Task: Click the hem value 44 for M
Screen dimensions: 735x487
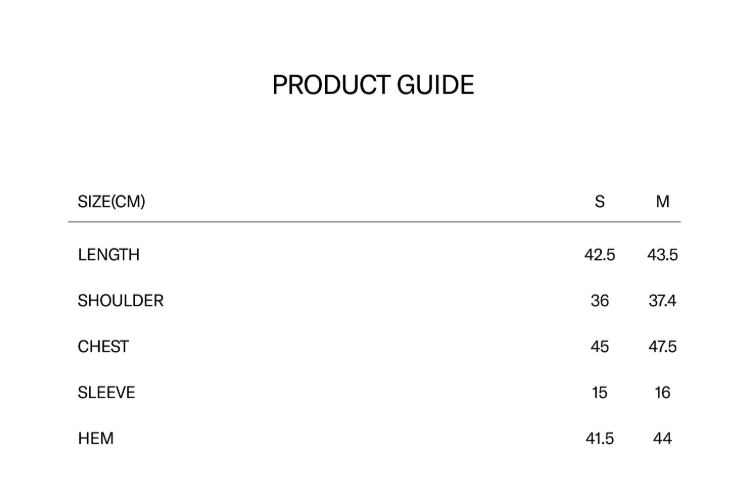Action: coord(662,439)
